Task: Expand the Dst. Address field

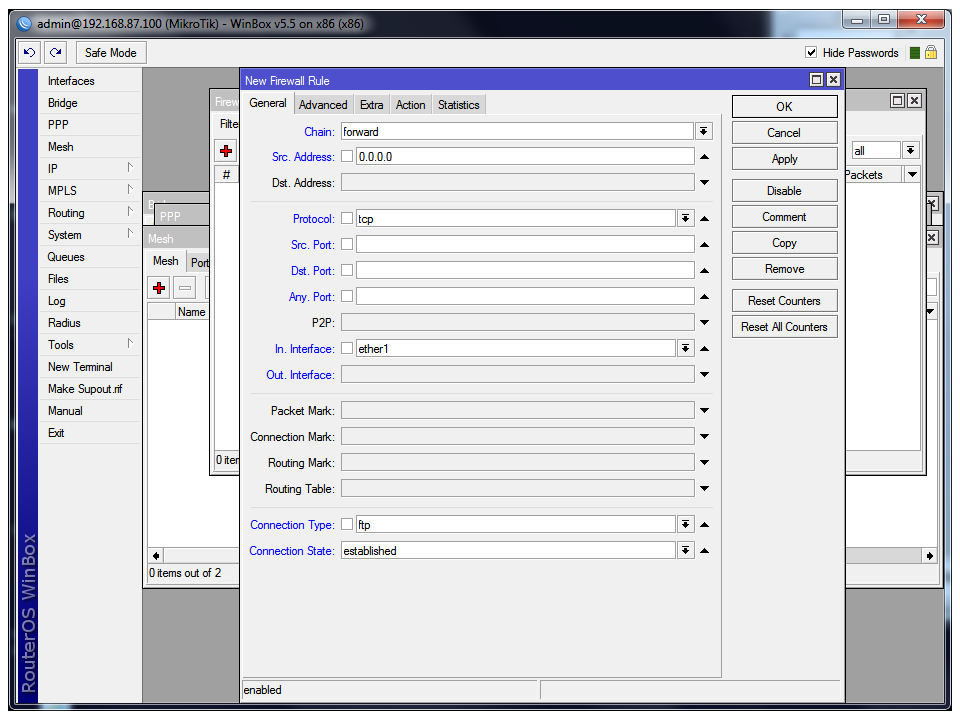Action: point(704,183)
